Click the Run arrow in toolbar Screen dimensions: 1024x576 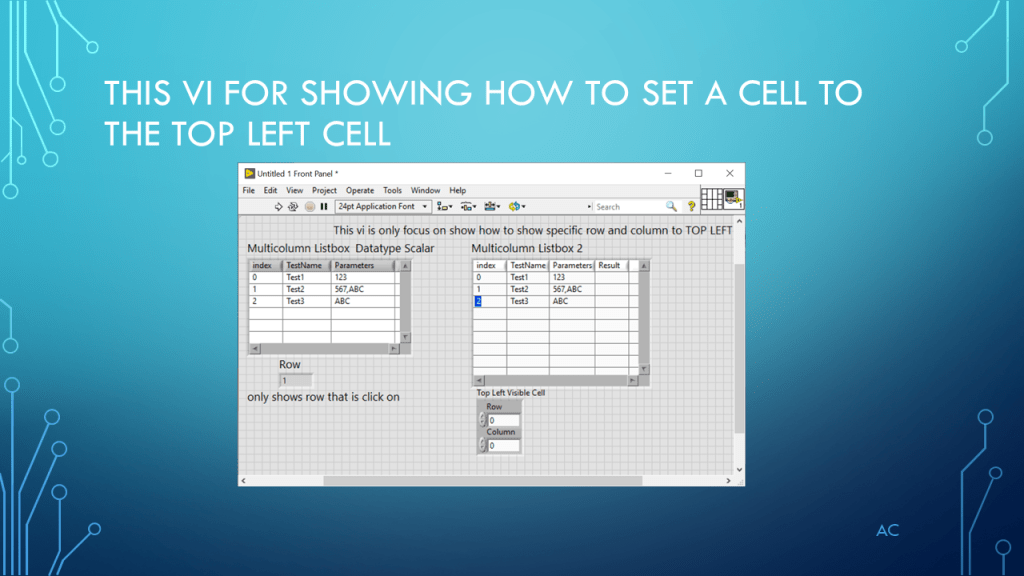(279, 207)
